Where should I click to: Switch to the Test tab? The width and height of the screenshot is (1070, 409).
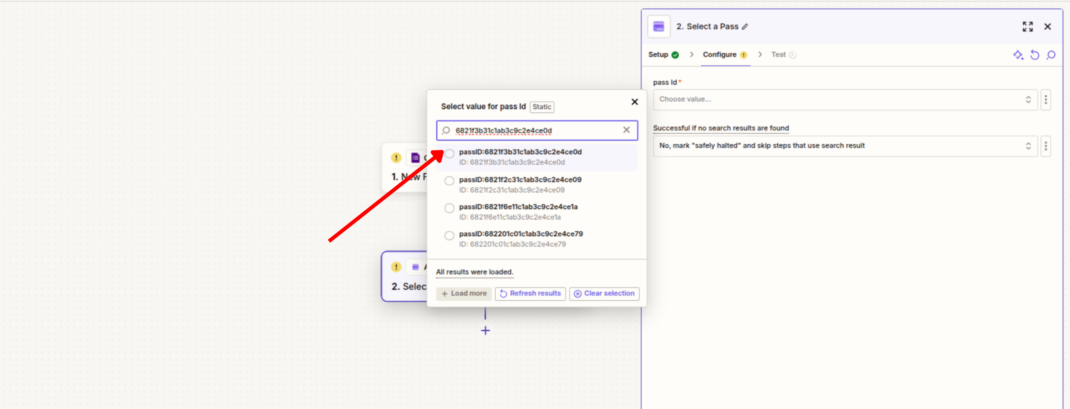[x=783, y=55]
